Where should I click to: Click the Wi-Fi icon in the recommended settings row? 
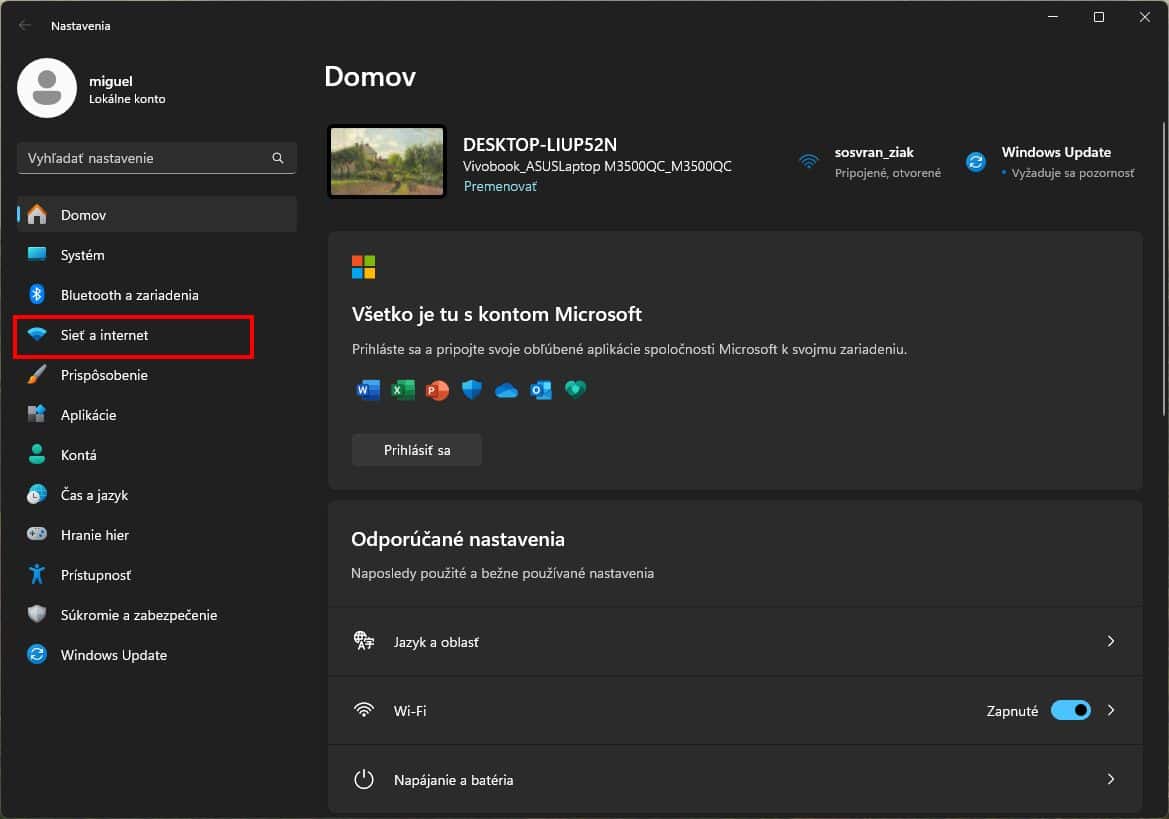364,710
